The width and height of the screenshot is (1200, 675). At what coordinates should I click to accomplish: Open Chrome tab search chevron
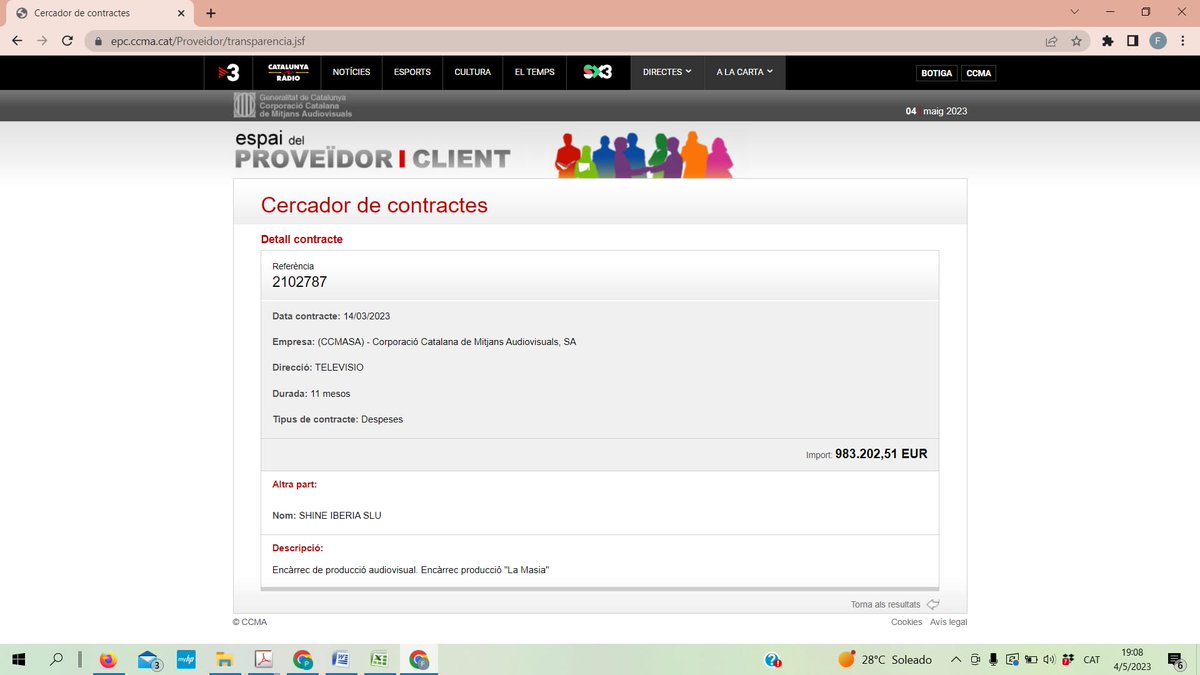[1075, 12]
